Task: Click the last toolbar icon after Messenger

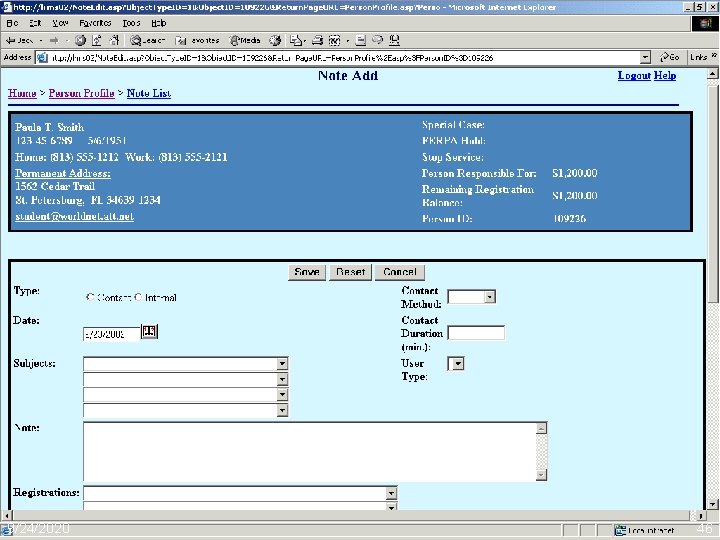Action: 394,40
